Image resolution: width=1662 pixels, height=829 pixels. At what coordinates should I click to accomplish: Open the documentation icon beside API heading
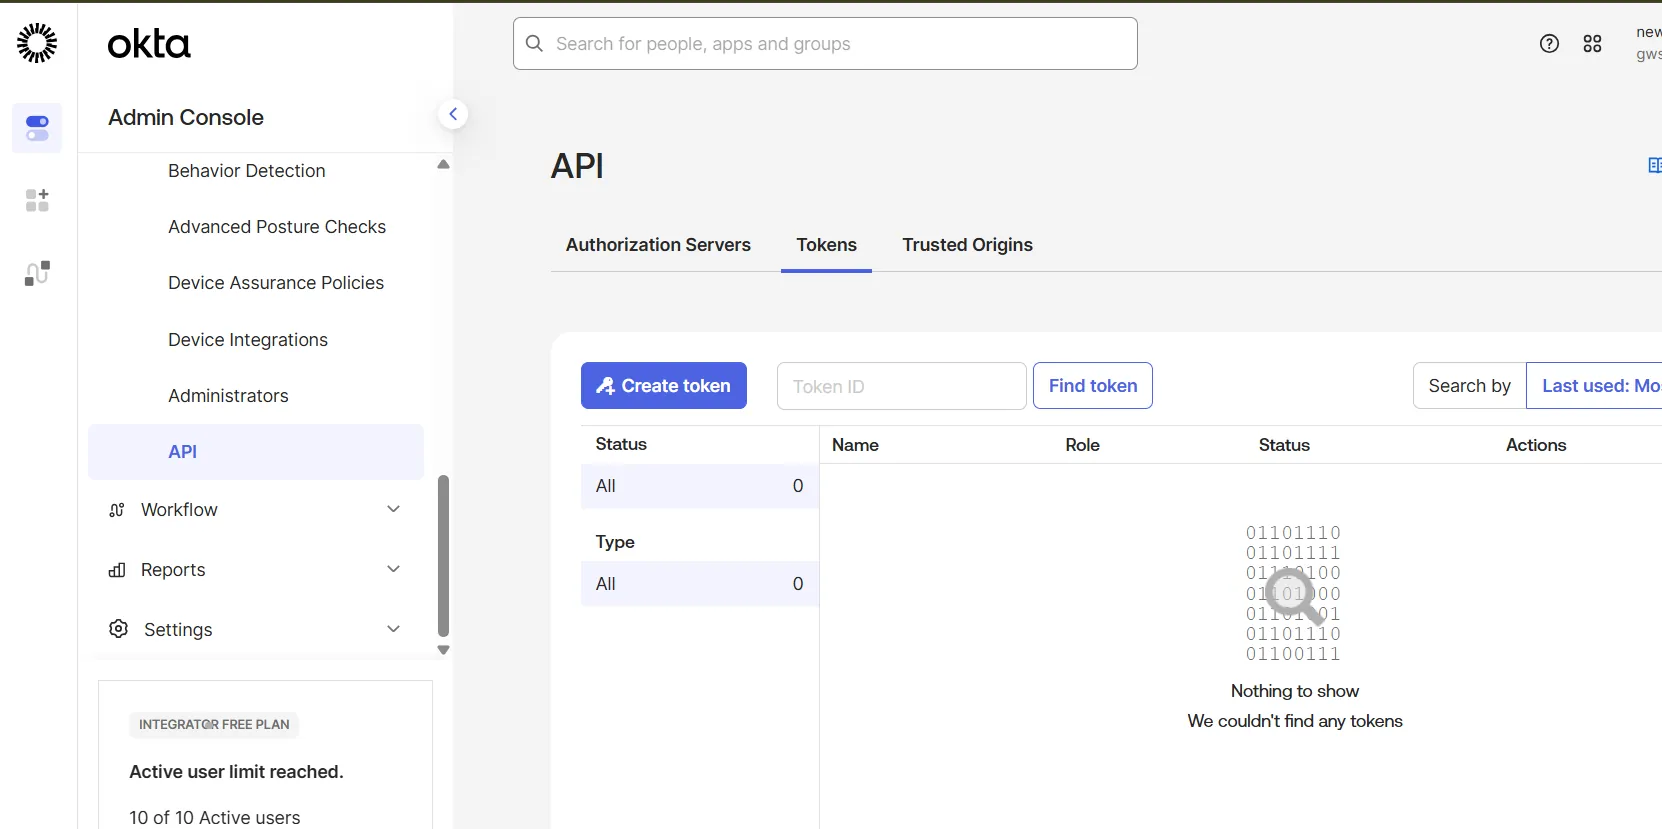(1654, 165)
